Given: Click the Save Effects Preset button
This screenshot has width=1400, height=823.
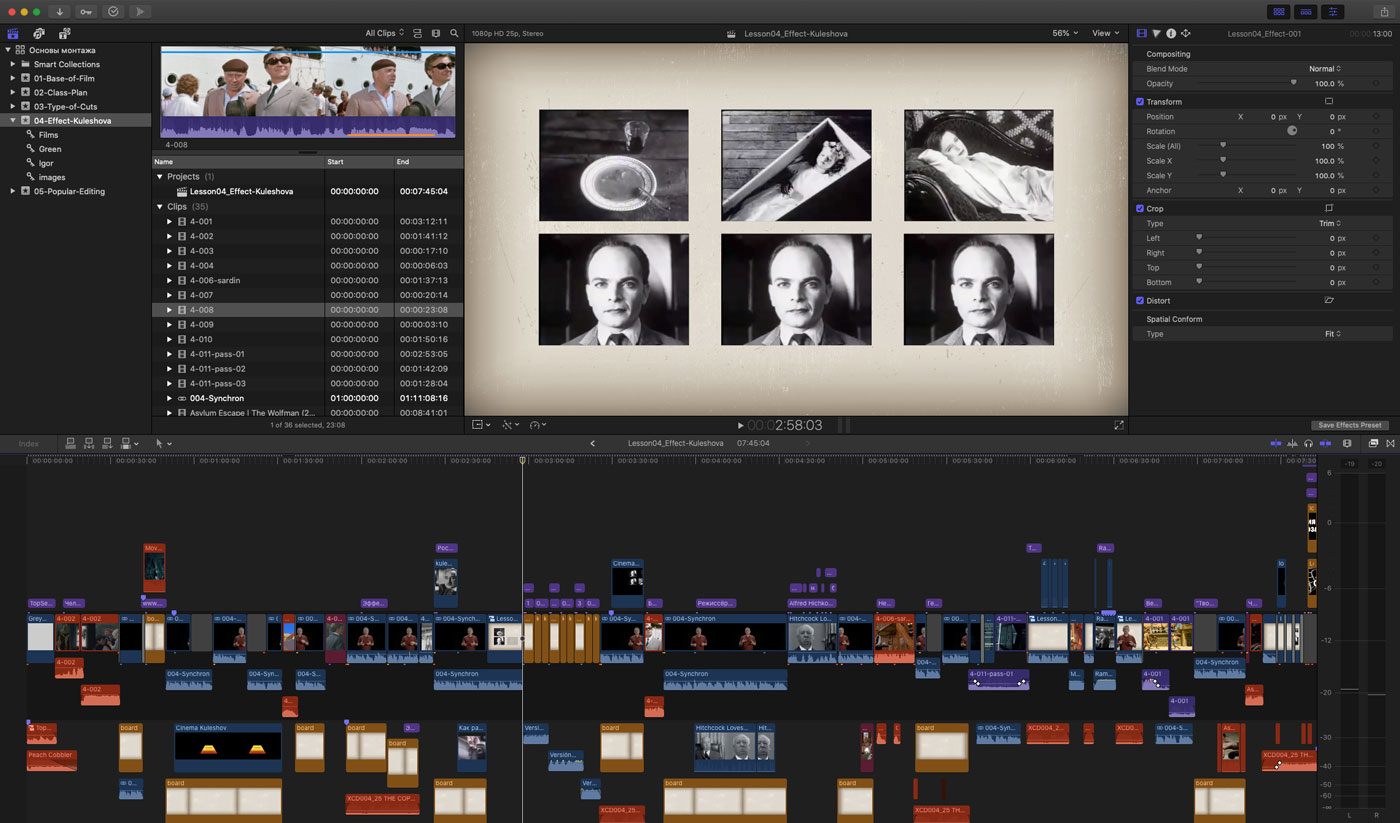Looking at the screenshot, I should pos(1350,425).
